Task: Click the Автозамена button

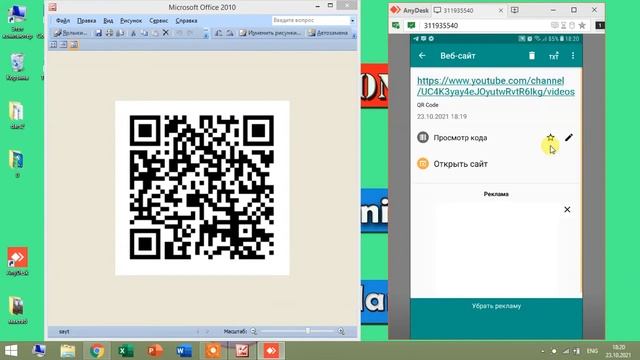Action: coord(328,33)
